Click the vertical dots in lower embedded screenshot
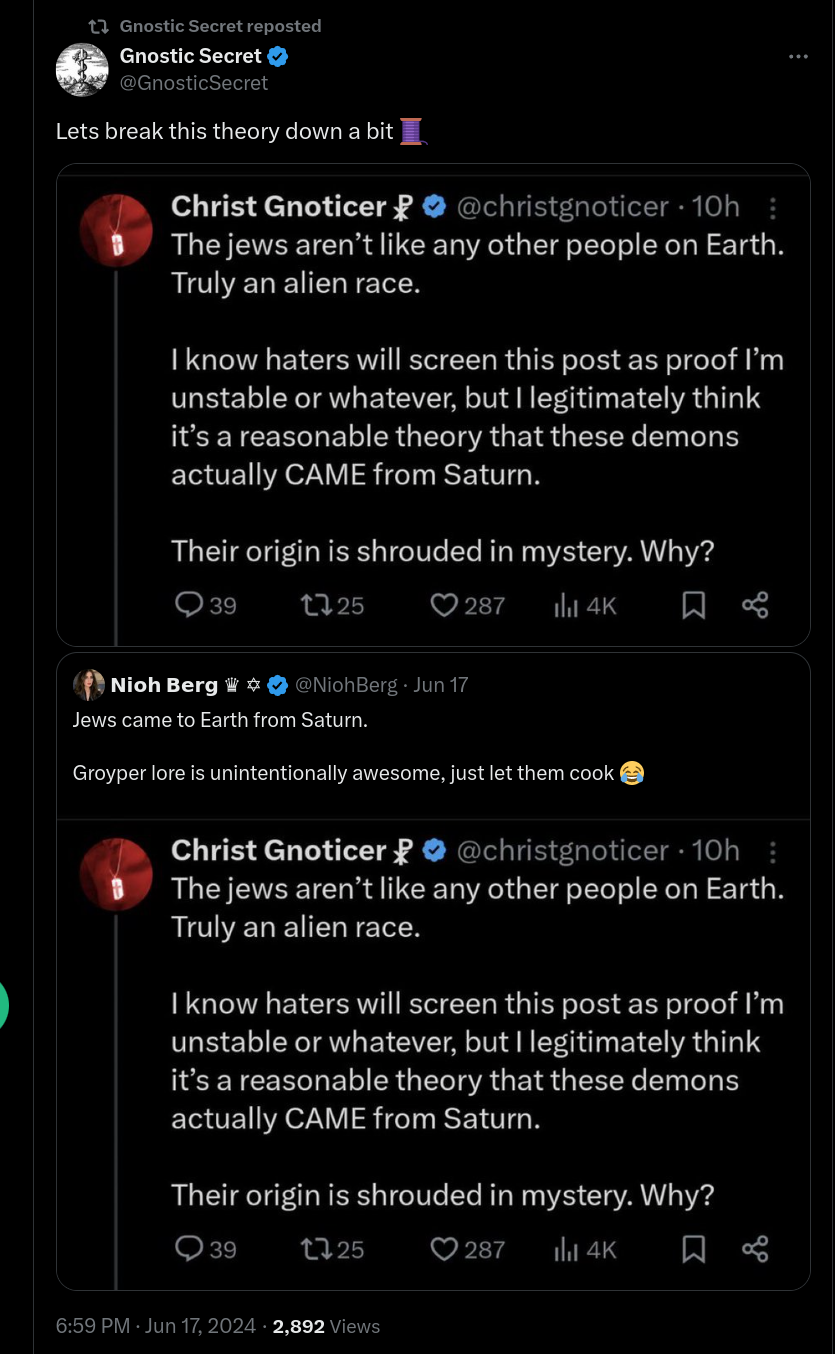 (772, 852)
